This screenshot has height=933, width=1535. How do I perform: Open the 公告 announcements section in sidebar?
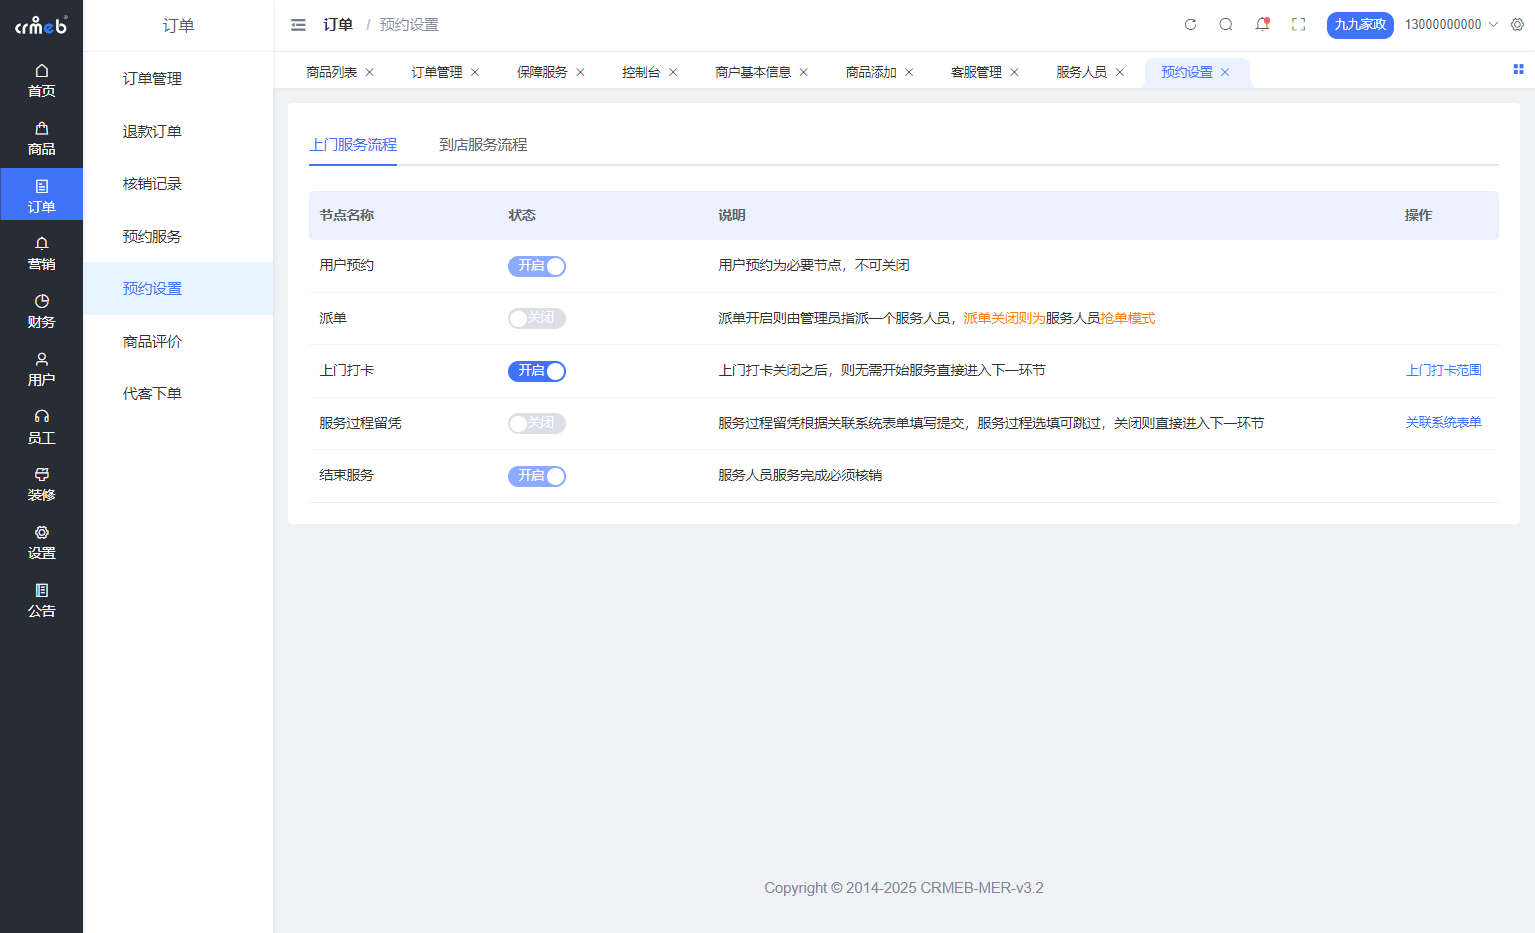[x=41, y=601]
